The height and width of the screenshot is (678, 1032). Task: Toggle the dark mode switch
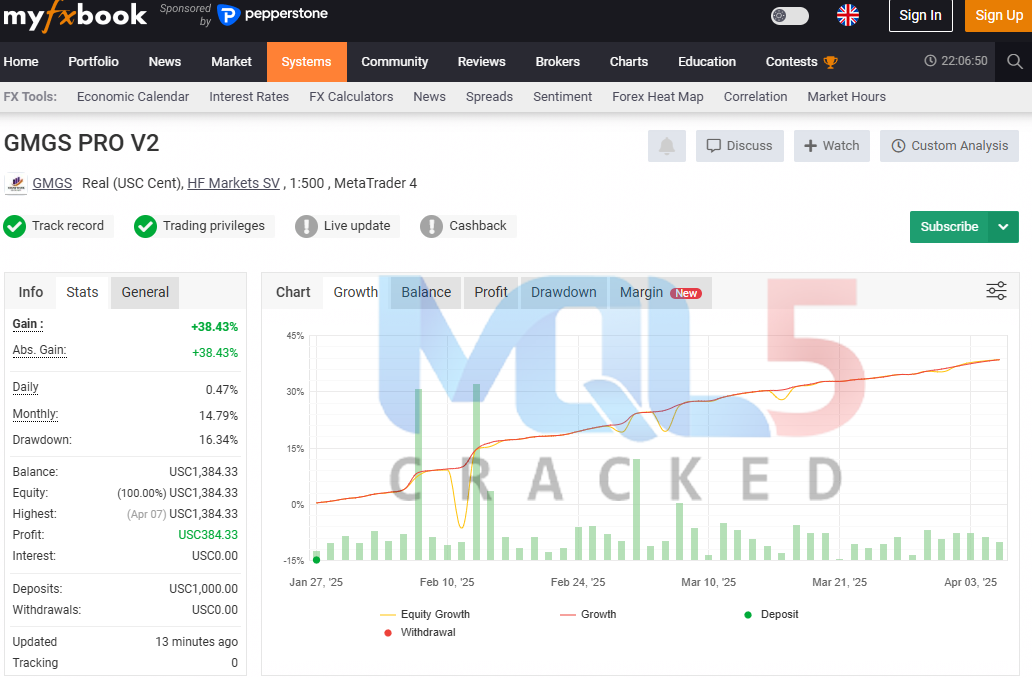coord(790,16)
